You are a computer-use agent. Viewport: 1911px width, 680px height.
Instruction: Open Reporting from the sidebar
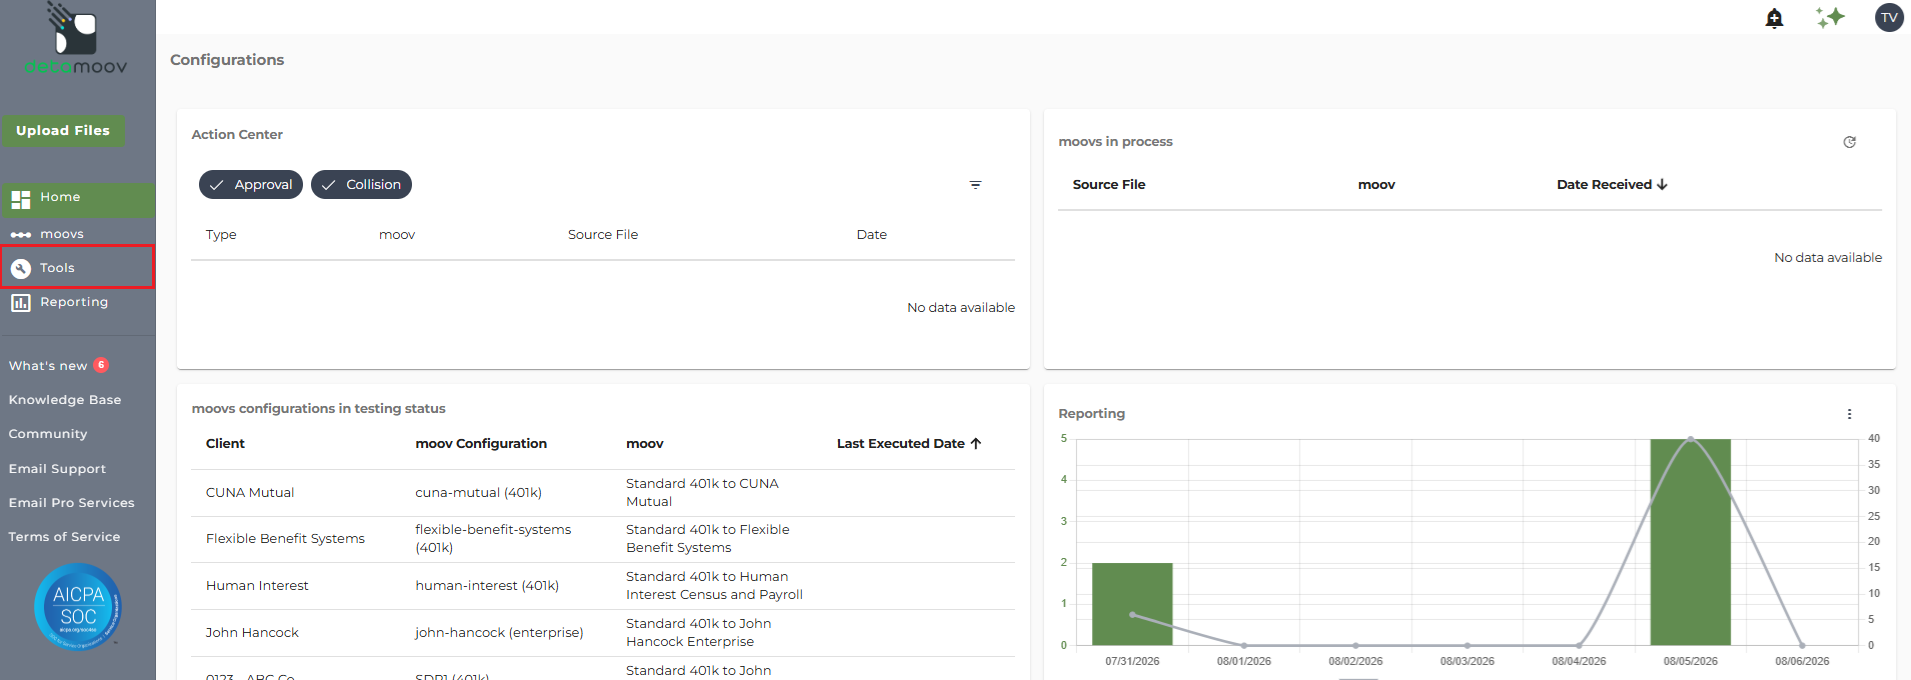(x=77, y=302)
